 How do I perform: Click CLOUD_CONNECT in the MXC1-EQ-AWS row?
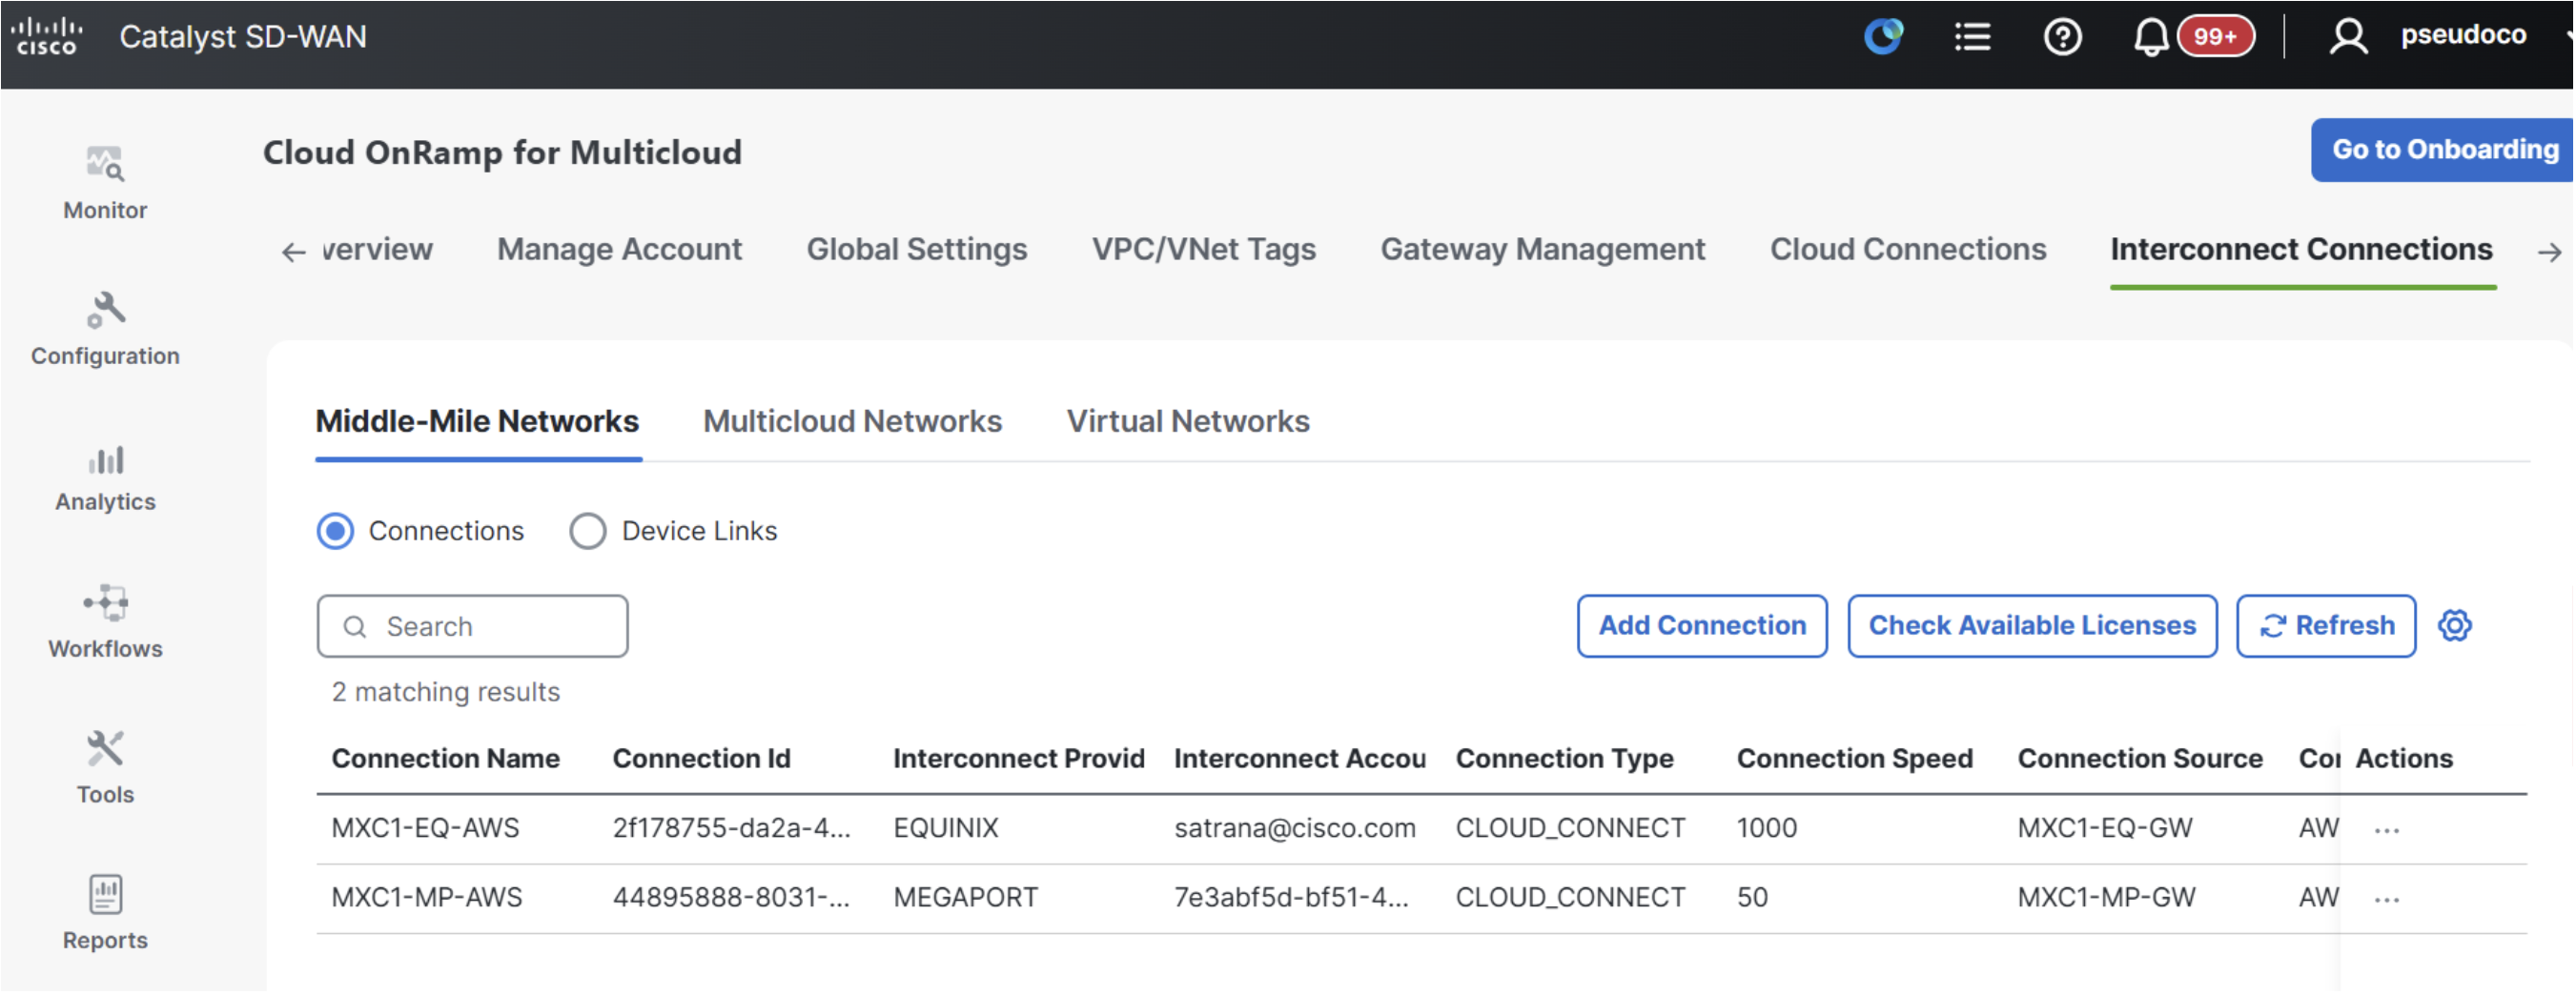1571,830
